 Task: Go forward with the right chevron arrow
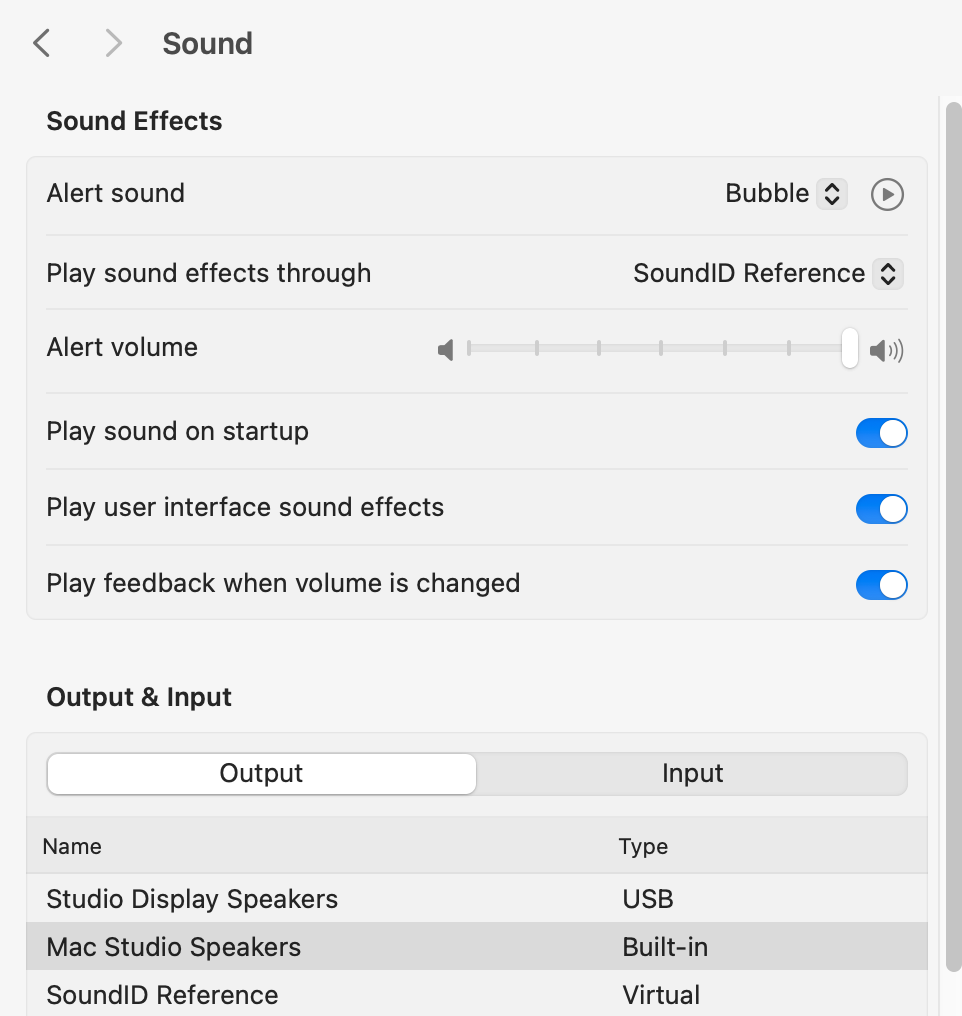[x=113, y=43]
